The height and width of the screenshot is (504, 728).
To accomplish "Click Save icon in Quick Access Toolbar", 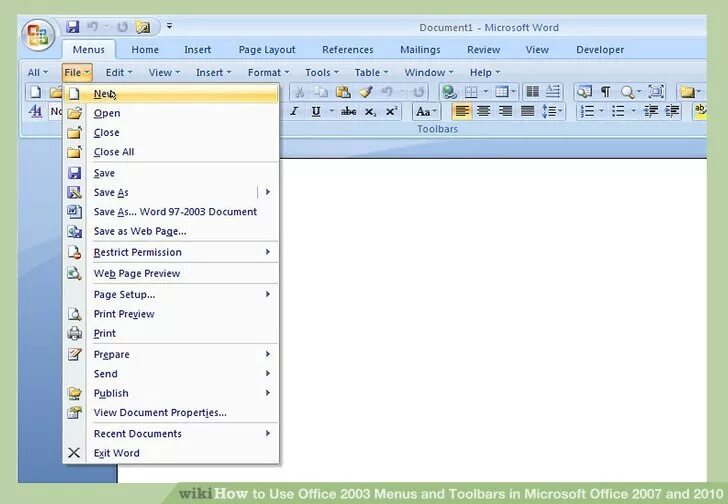I will (73, 27).
